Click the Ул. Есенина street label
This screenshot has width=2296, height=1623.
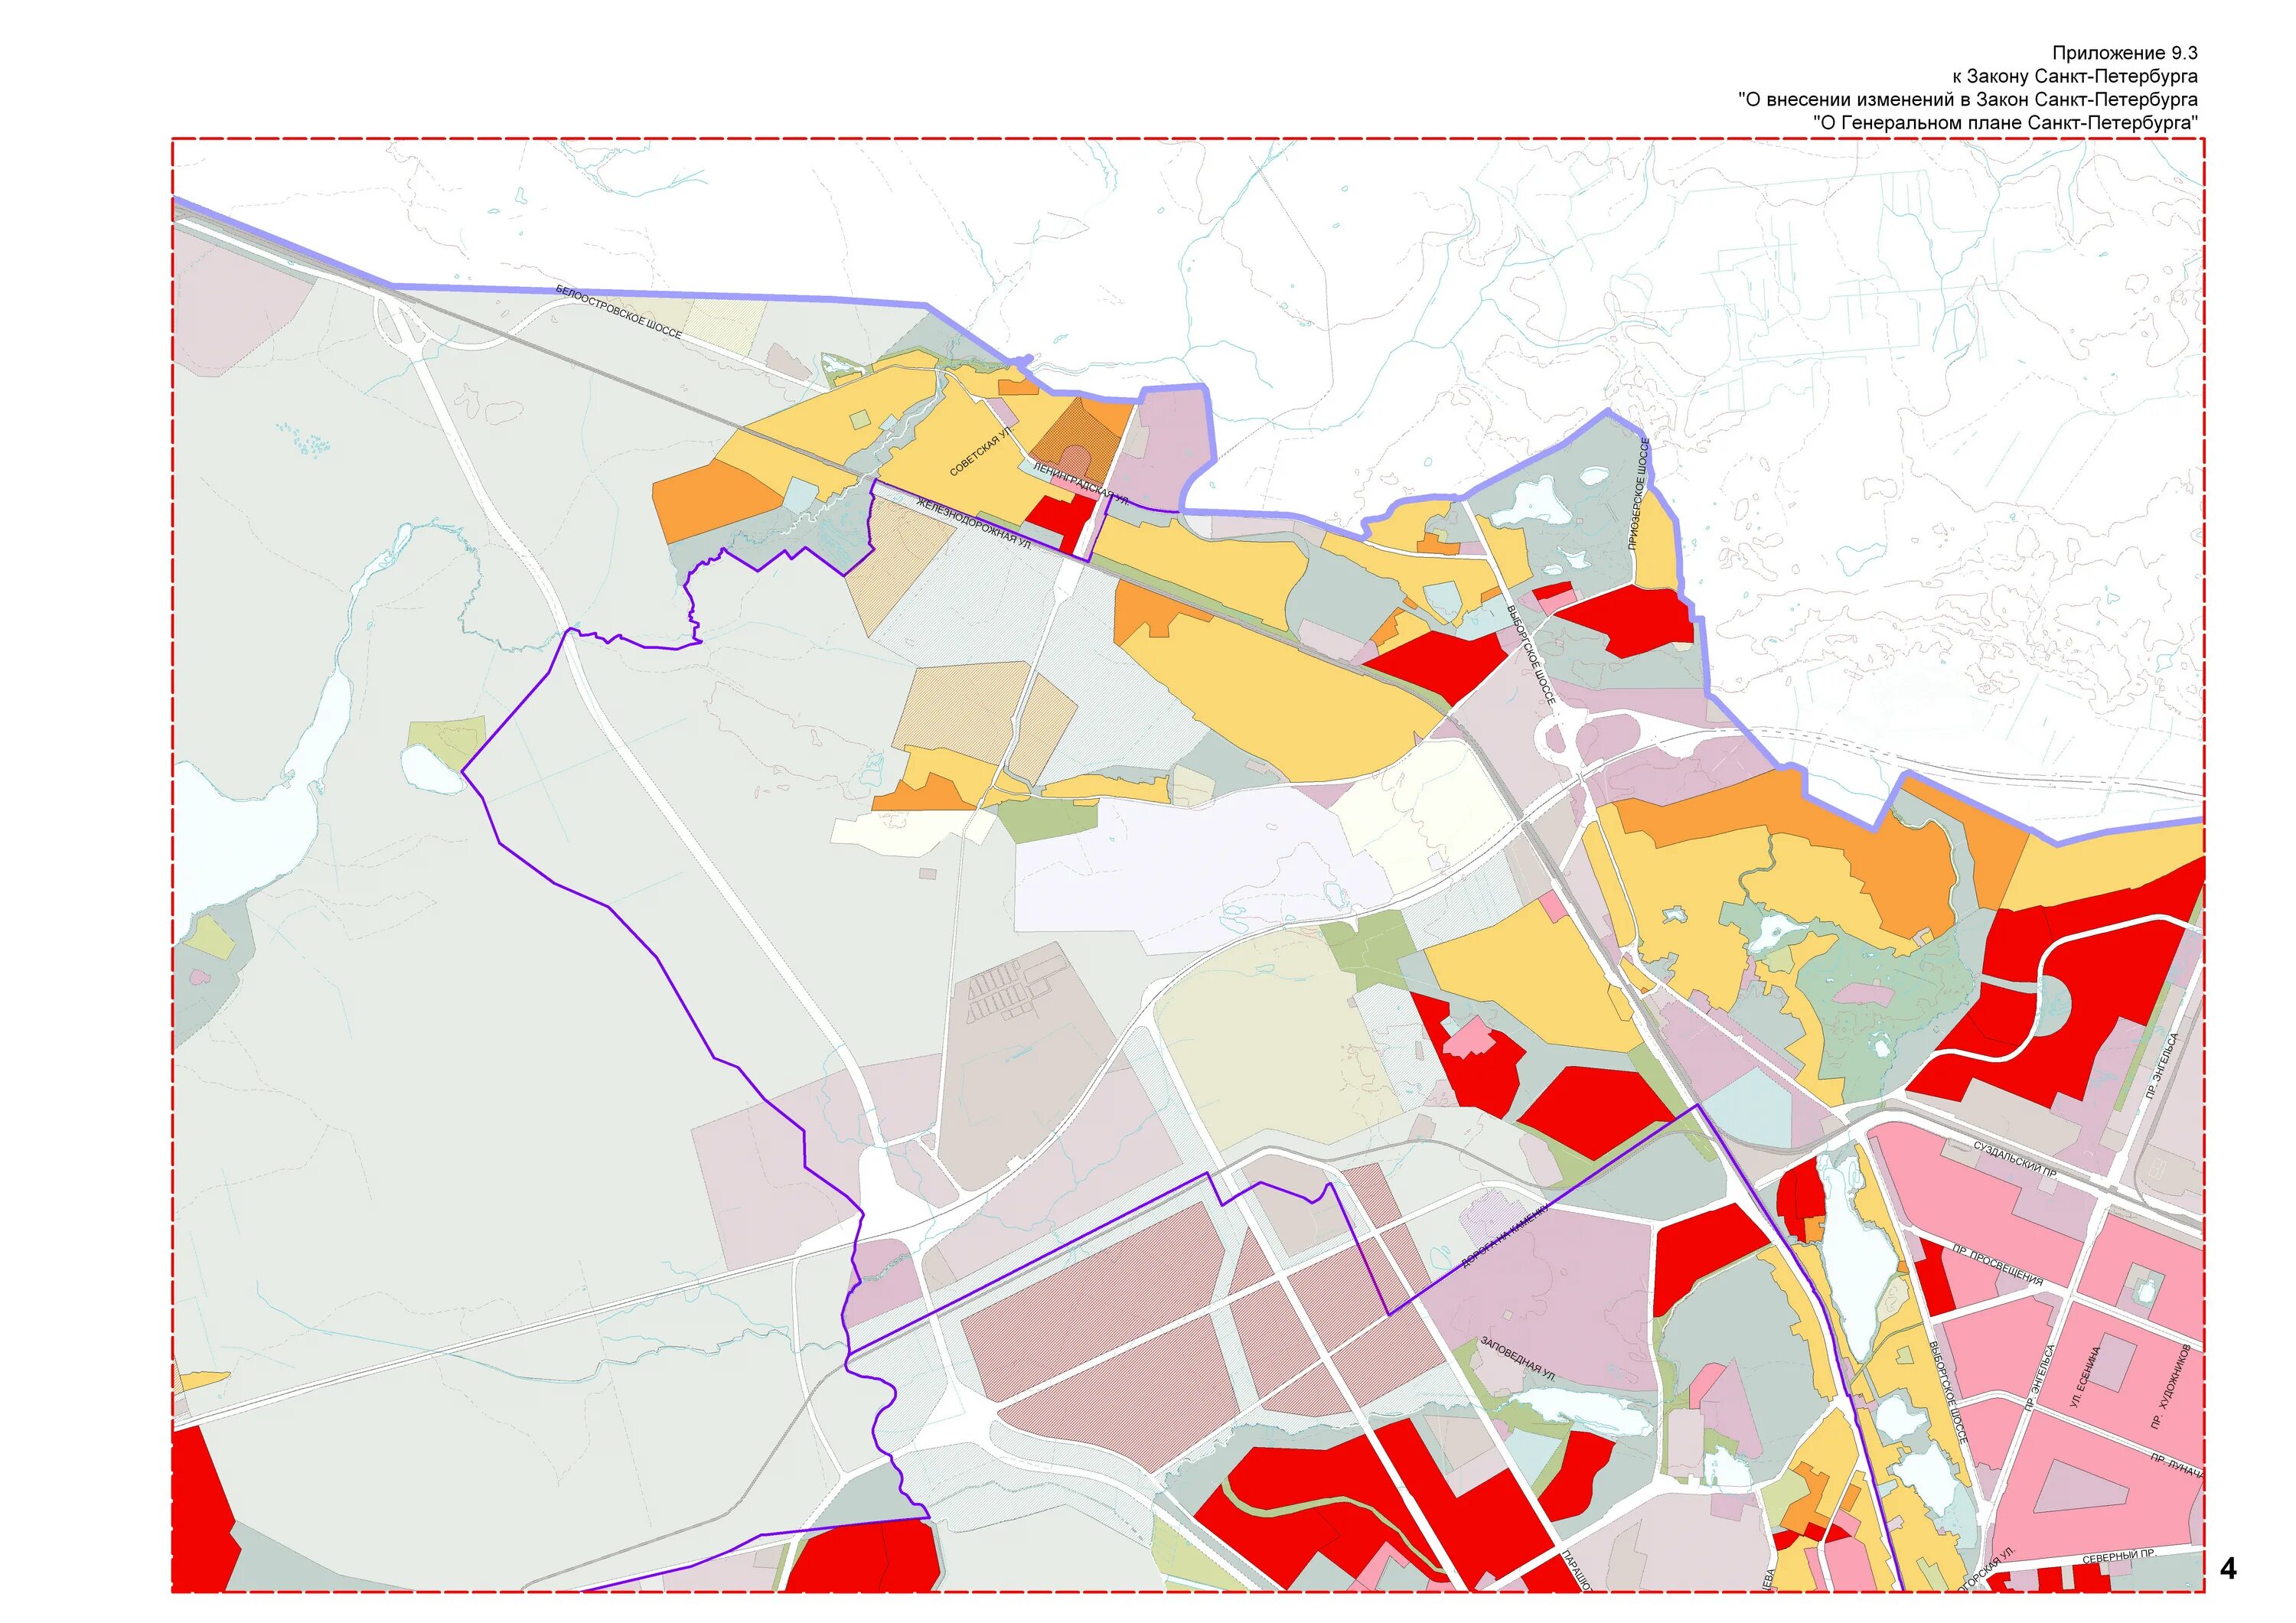click(x=2085, y=1377)
